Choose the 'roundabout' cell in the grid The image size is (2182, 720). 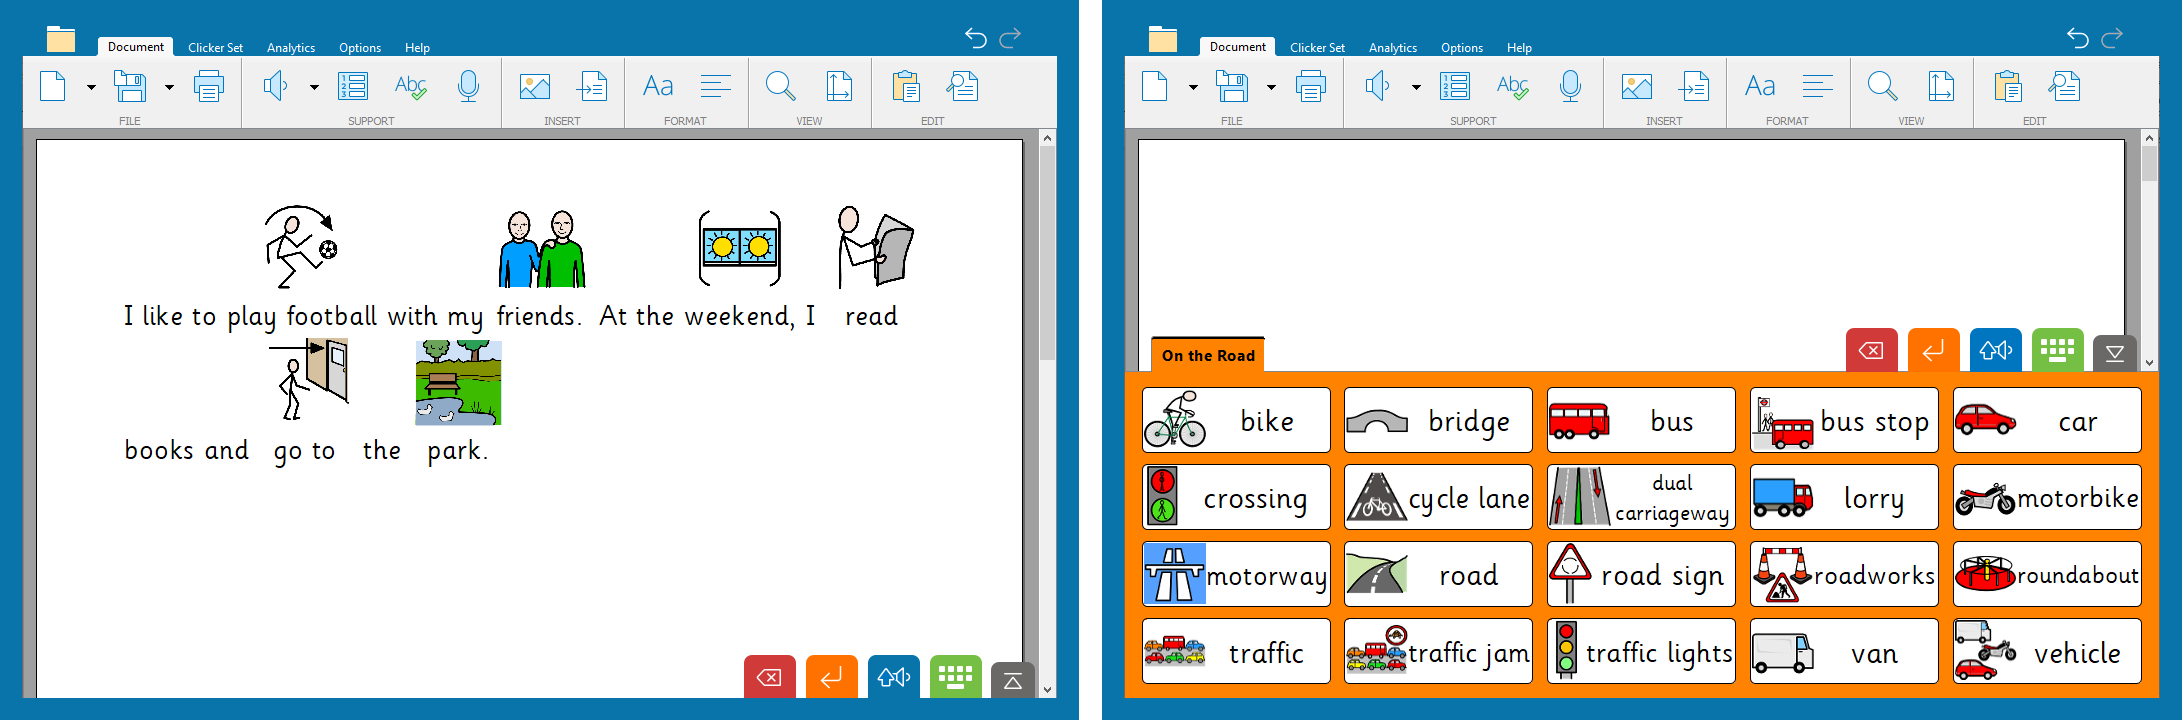[x=2047, y=575]
